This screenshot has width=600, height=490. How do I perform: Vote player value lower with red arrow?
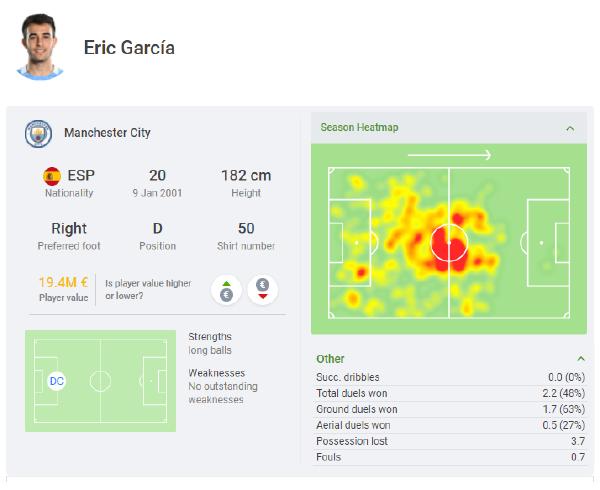click(x=262, y=289)
